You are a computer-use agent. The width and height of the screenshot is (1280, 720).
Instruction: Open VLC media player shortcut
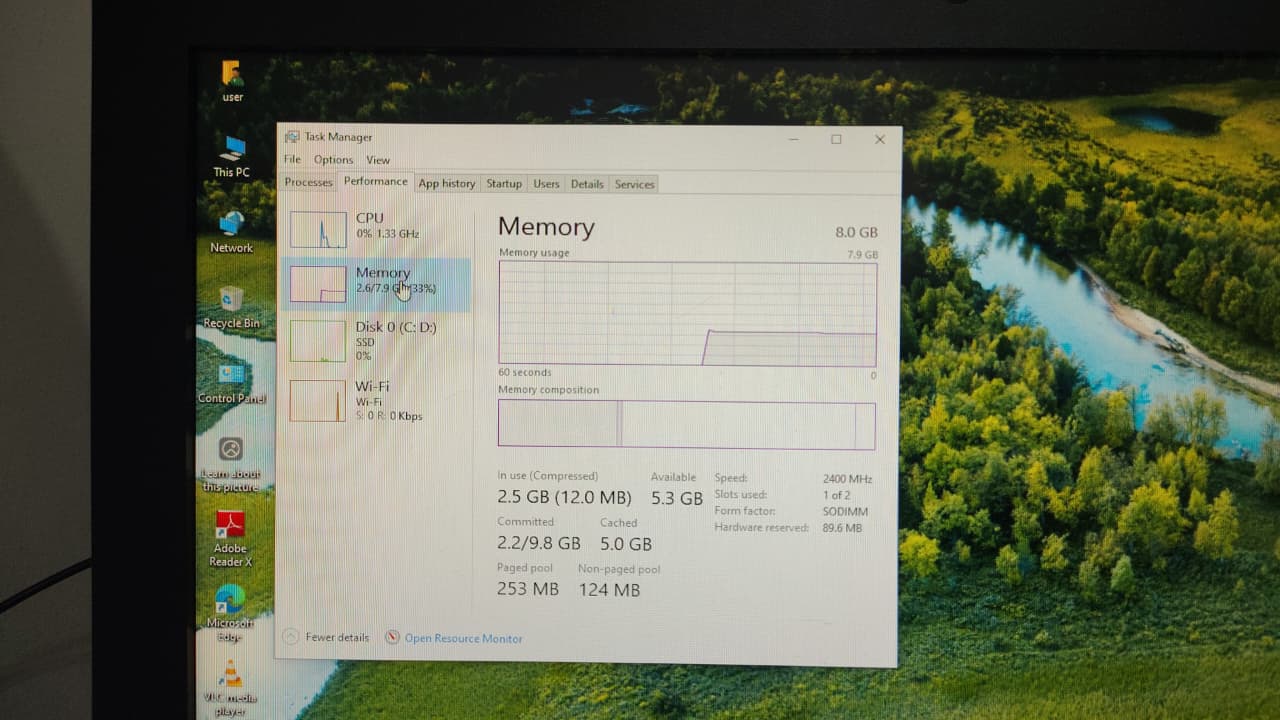tap(231, 674)
